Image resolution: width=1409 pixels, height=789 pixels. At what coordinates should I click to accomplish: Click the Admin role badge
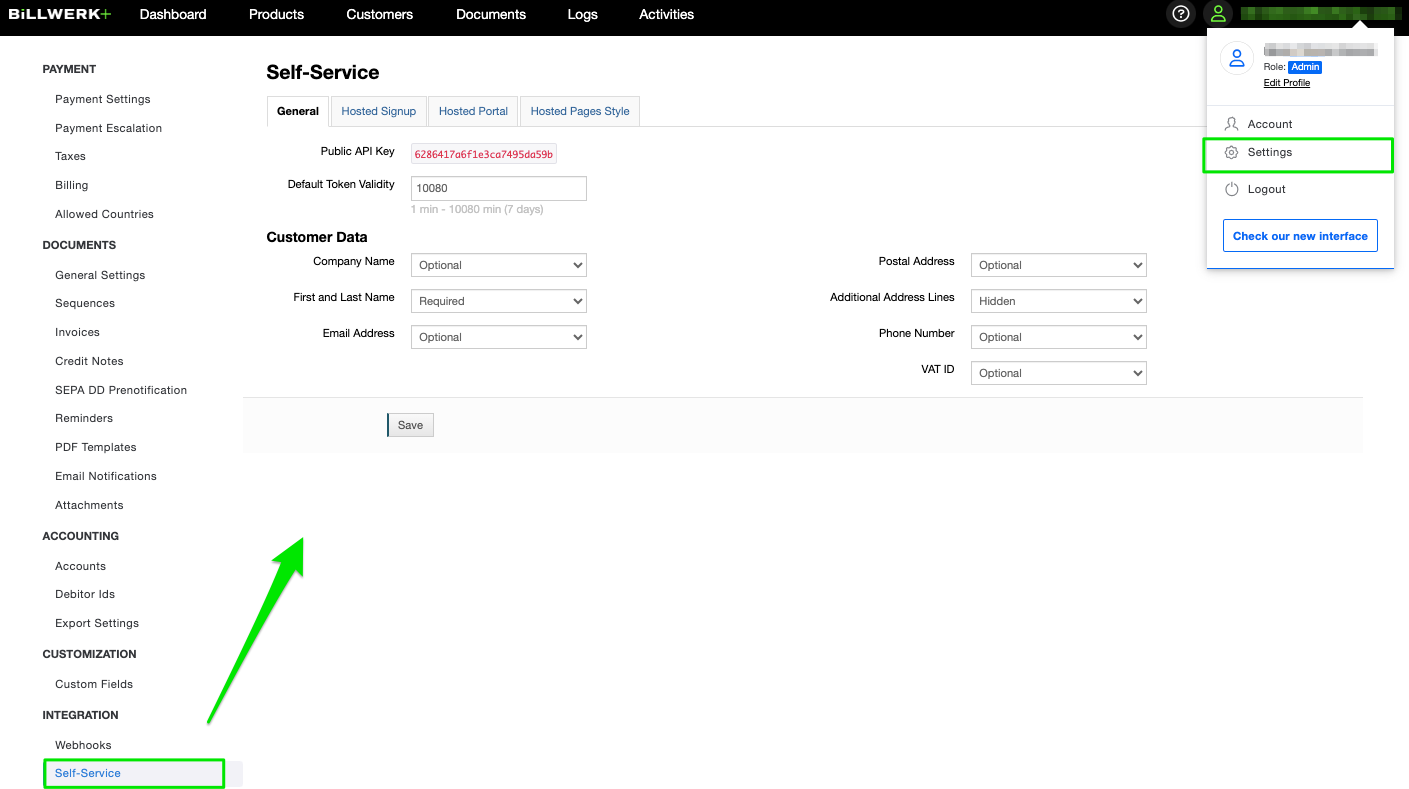click(1305, 67)
